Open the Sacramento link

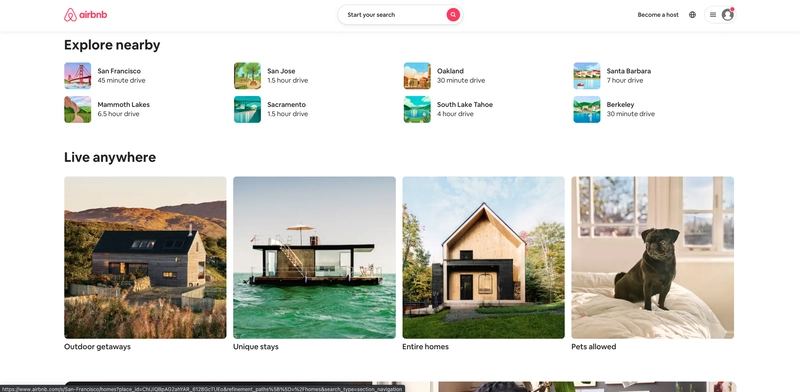tap(286, 105)
